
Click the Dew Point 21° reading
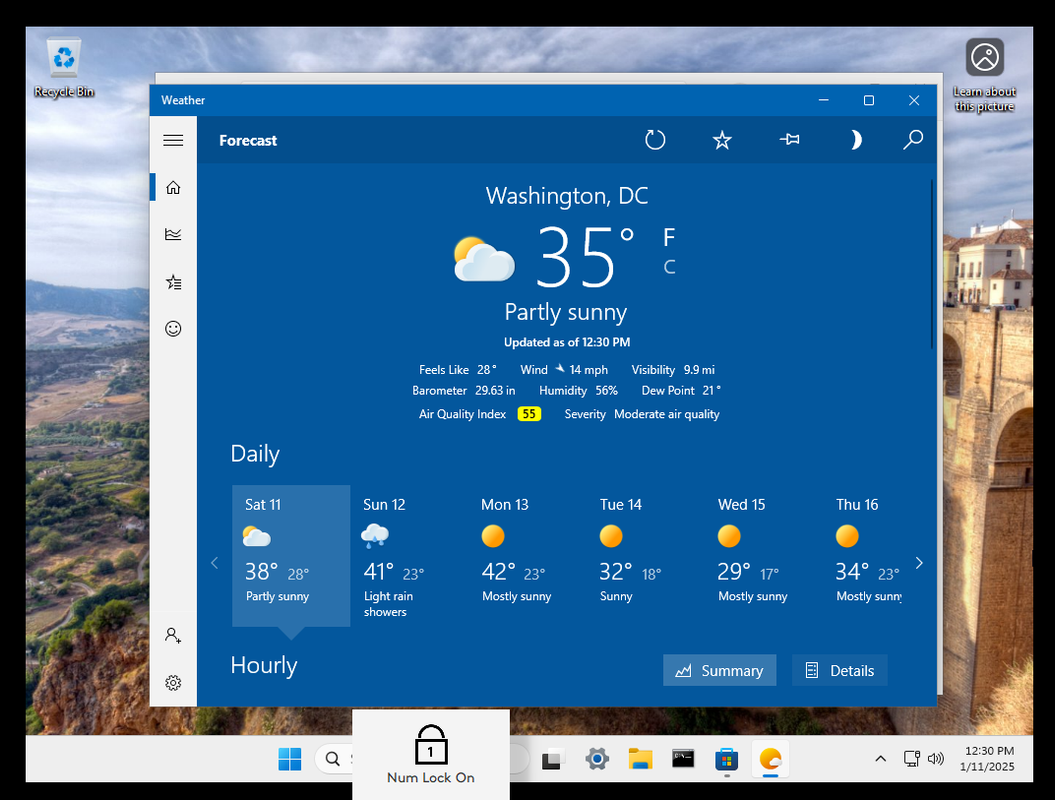pyautogui.click(x=681, y=390)
